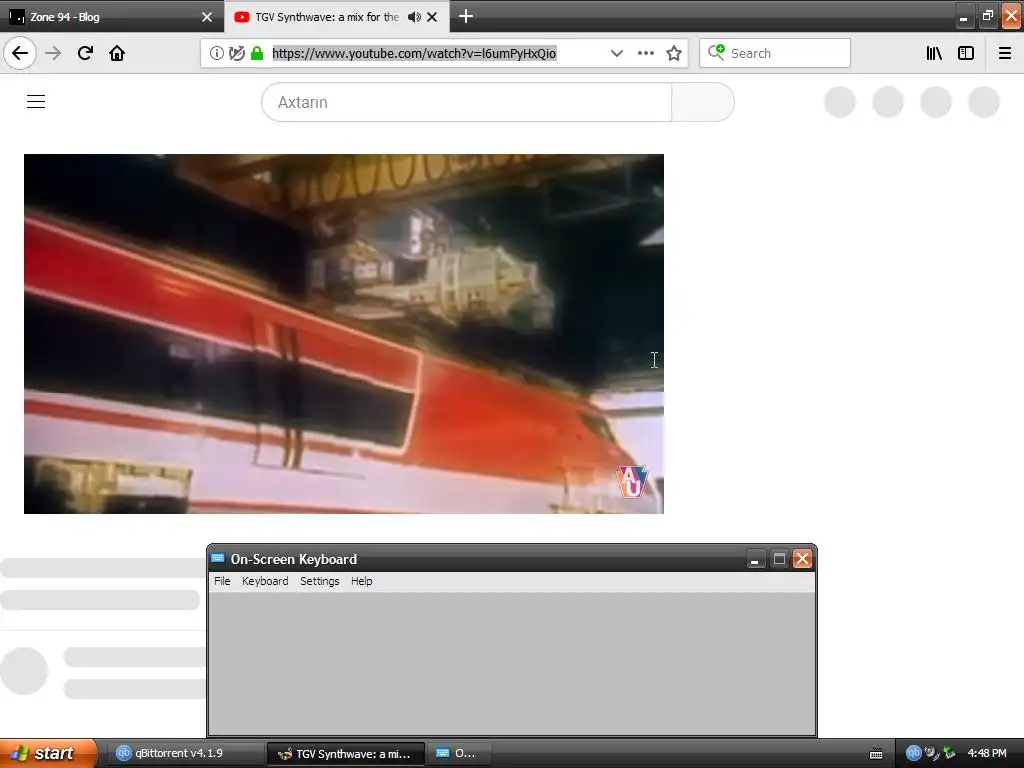Open the YouTube guide hamburger menu
This screenshot has height=768, width=1024.
tap(36, 101)
